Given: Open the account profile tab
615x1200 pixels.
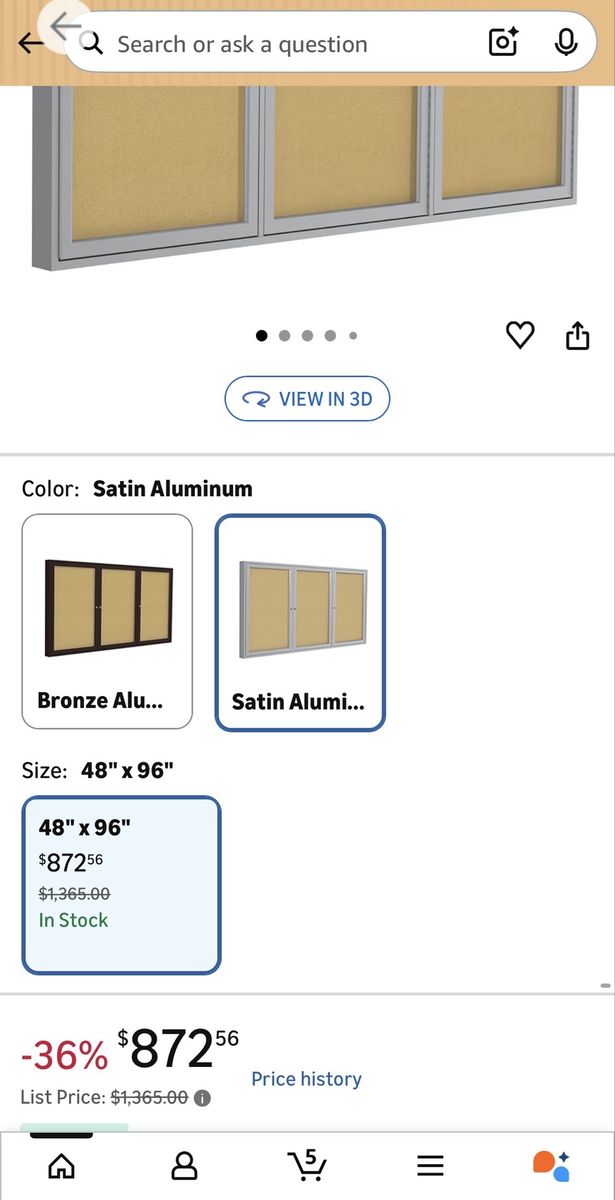Looking at the screenshot, I should (184, 1165).
